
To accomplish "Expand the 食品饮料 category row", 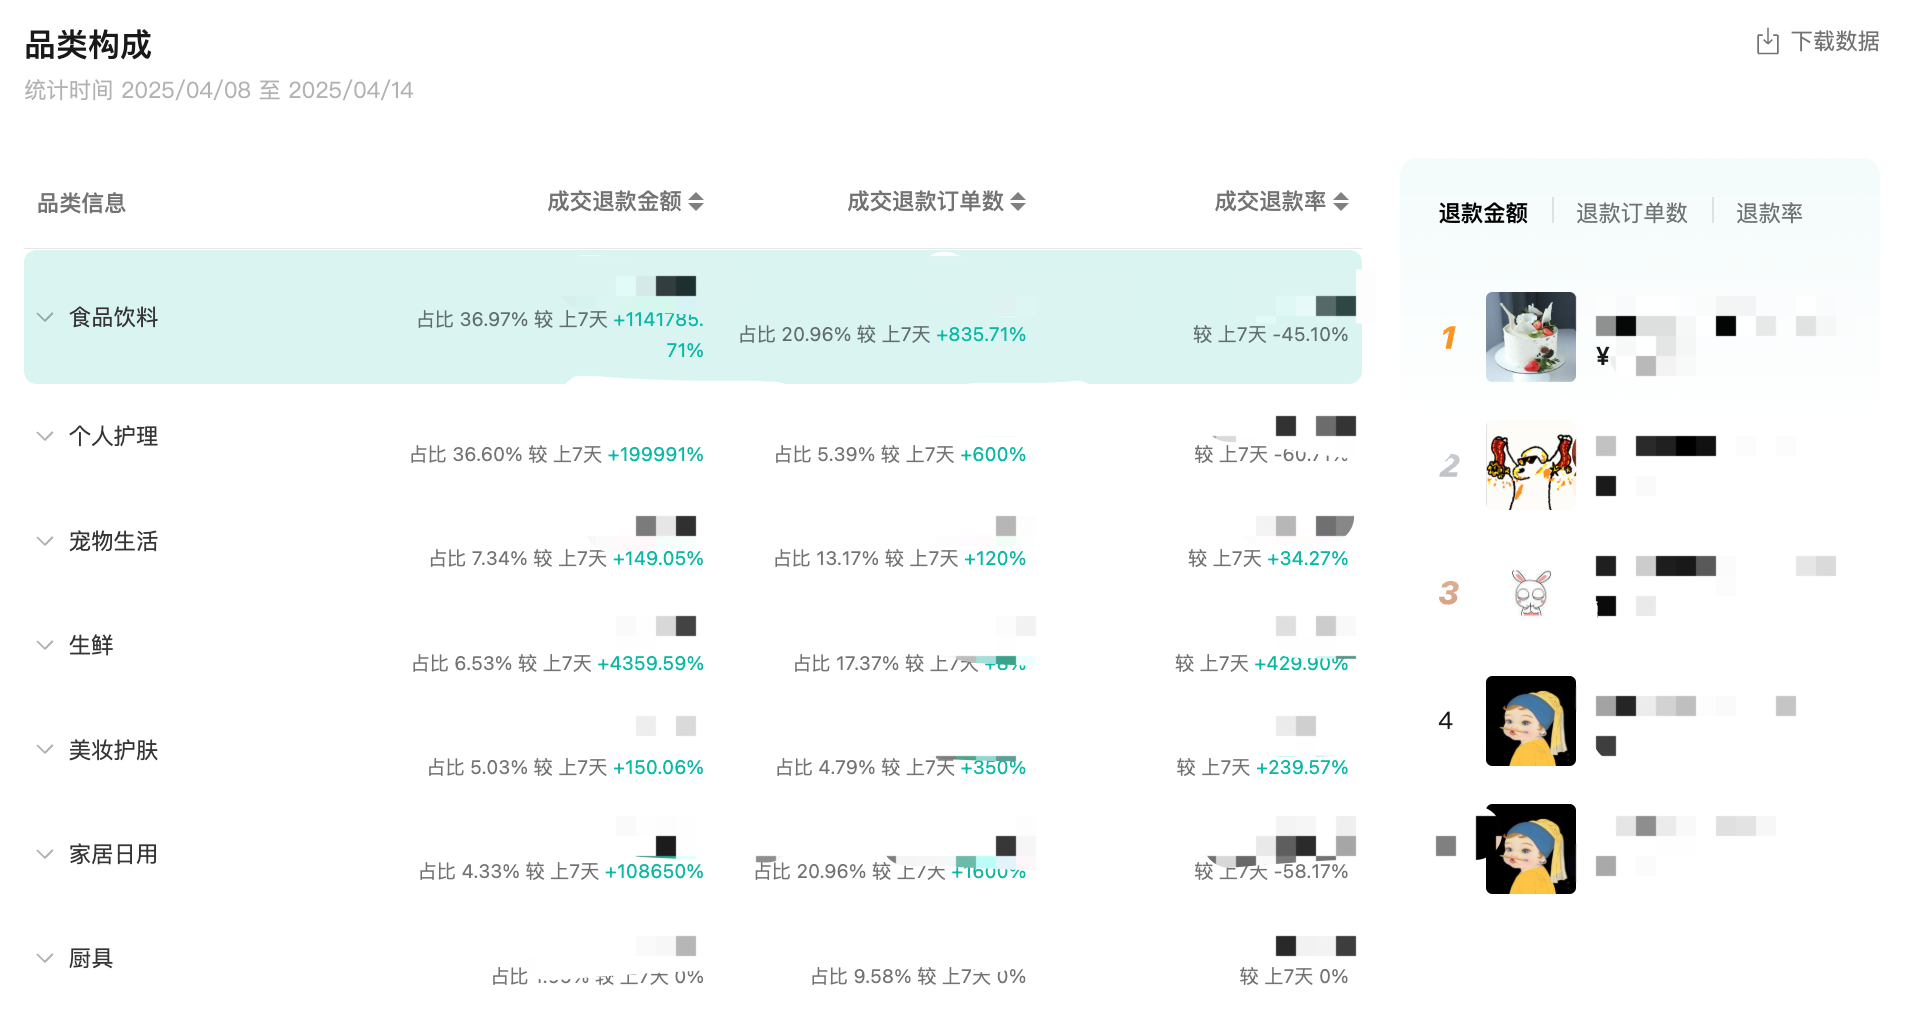I will (x=45, y=318).
